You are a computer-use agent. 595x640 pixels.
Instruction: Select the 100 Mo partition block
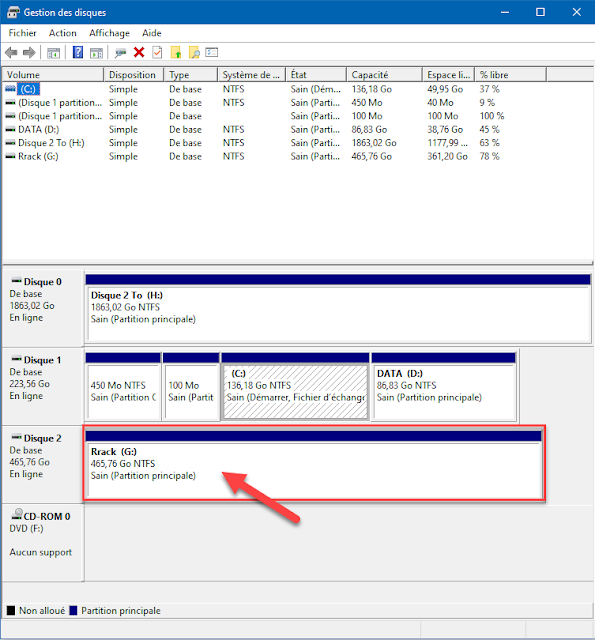point(191,387)
